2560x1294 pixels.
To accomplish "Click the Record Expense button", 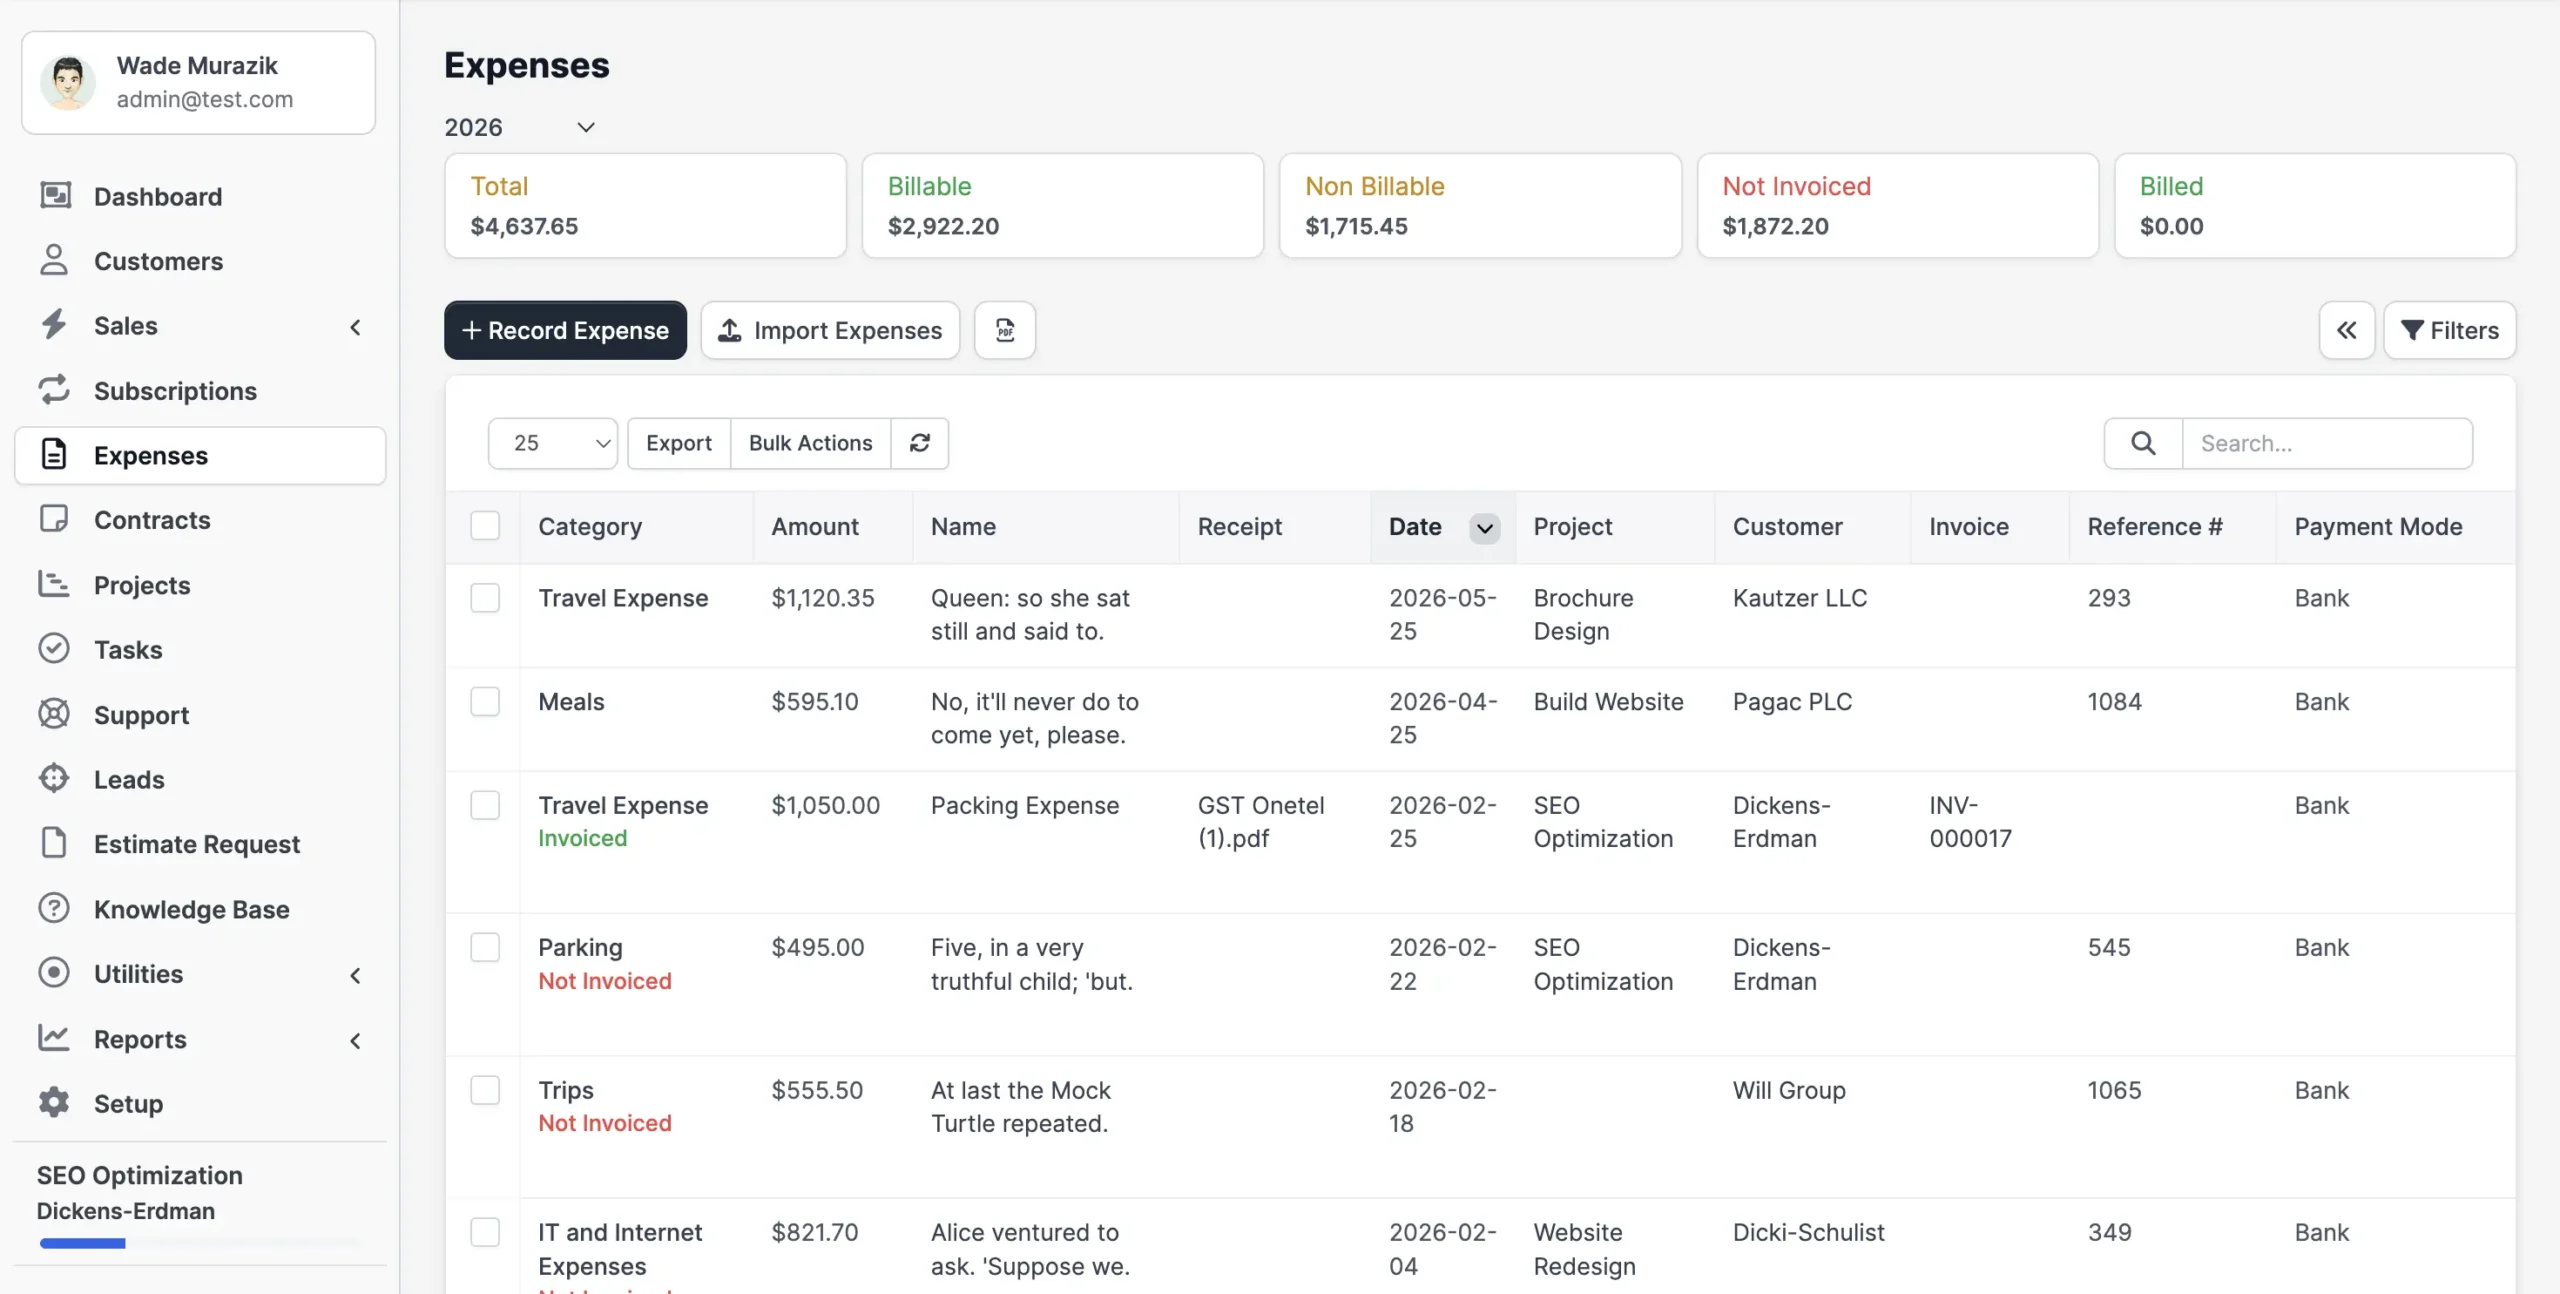I will point(565,330).
